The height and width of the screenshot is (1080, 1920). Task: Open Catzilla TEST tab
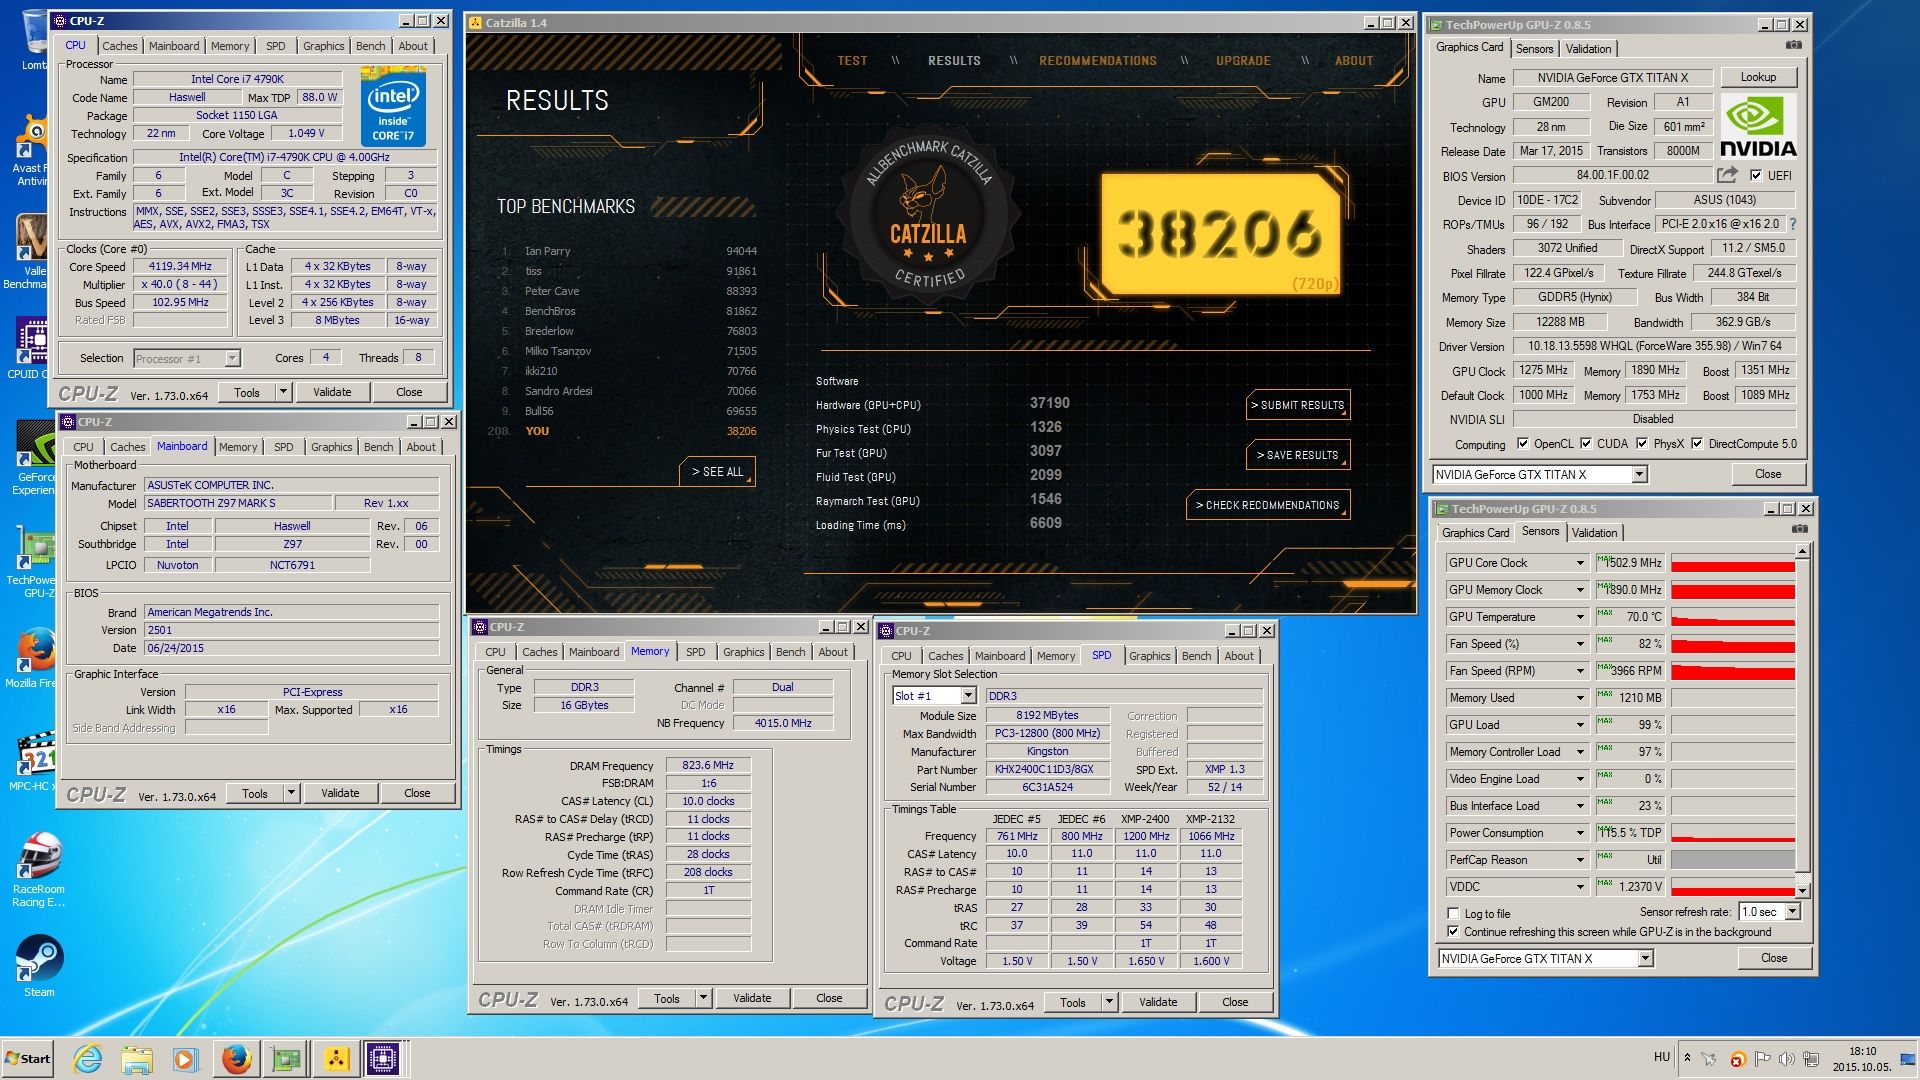pyautogui.click(x=852, y=61)
